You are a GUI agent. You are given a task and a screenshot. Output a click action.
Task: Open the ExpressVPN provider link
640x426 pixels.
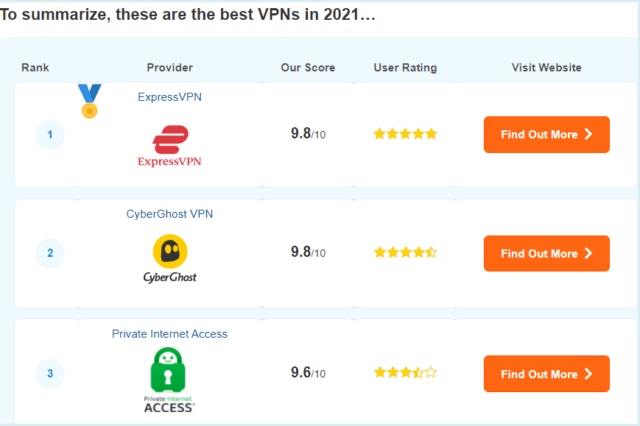tap(169, 97)
